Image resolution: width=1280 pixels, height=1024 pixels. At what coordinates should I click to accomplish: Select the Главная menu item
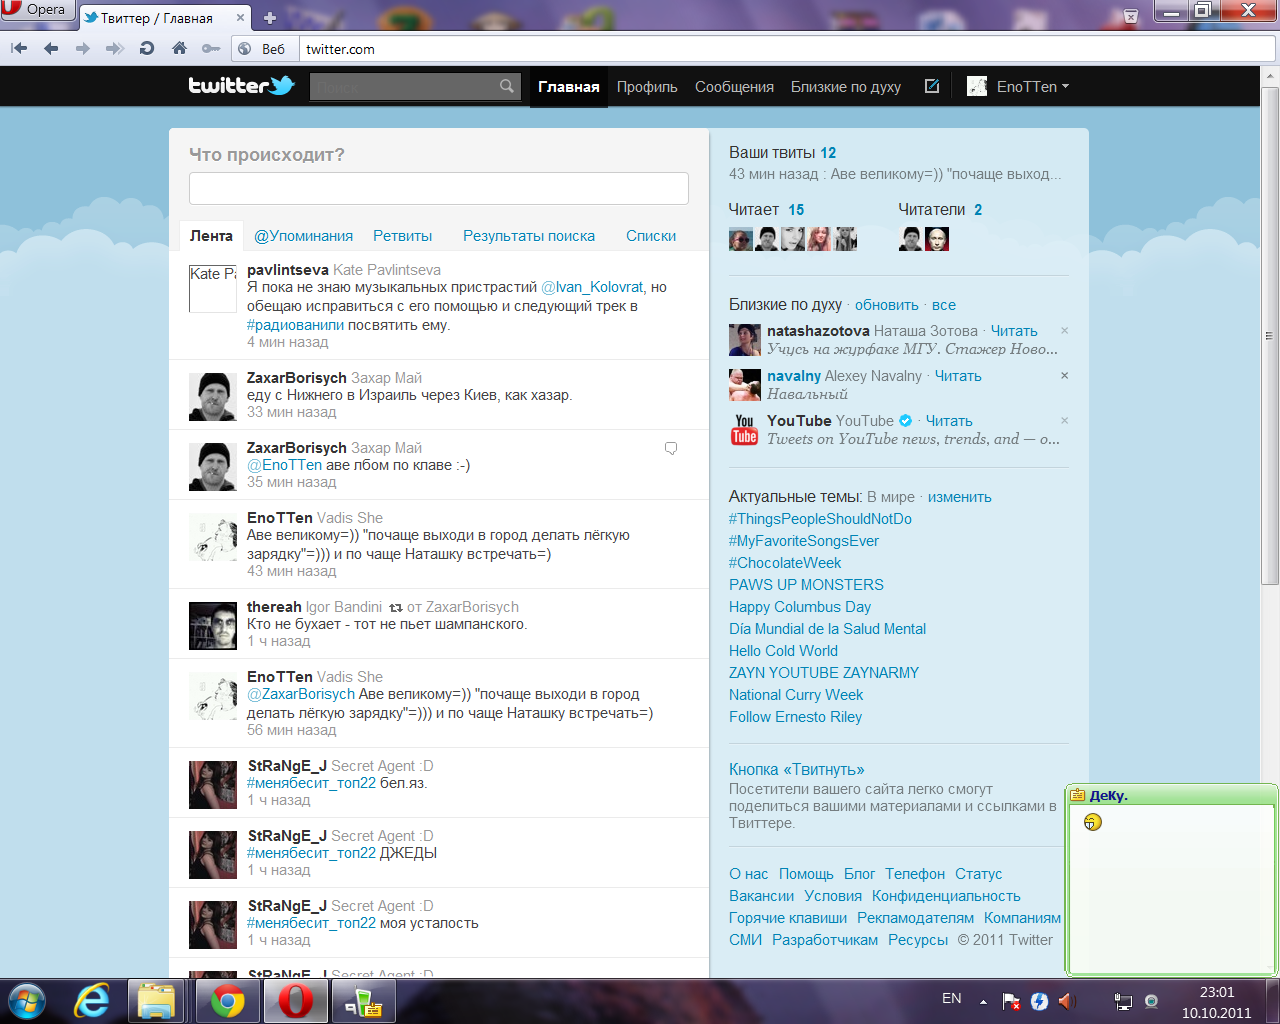click(x=569, y=86)
